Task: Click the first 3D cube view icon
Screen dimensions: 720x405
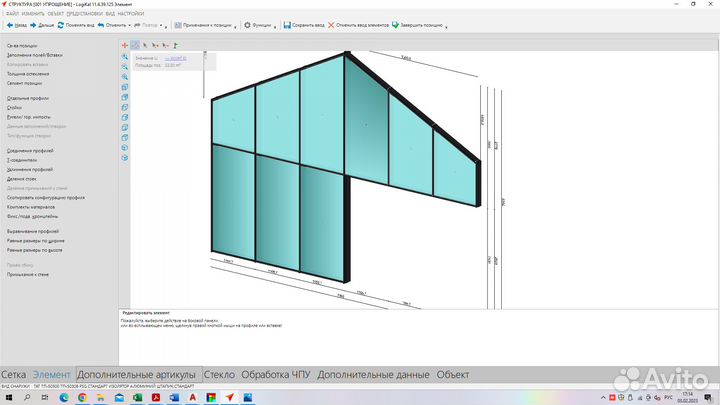Action: click(x=125, y=87)
